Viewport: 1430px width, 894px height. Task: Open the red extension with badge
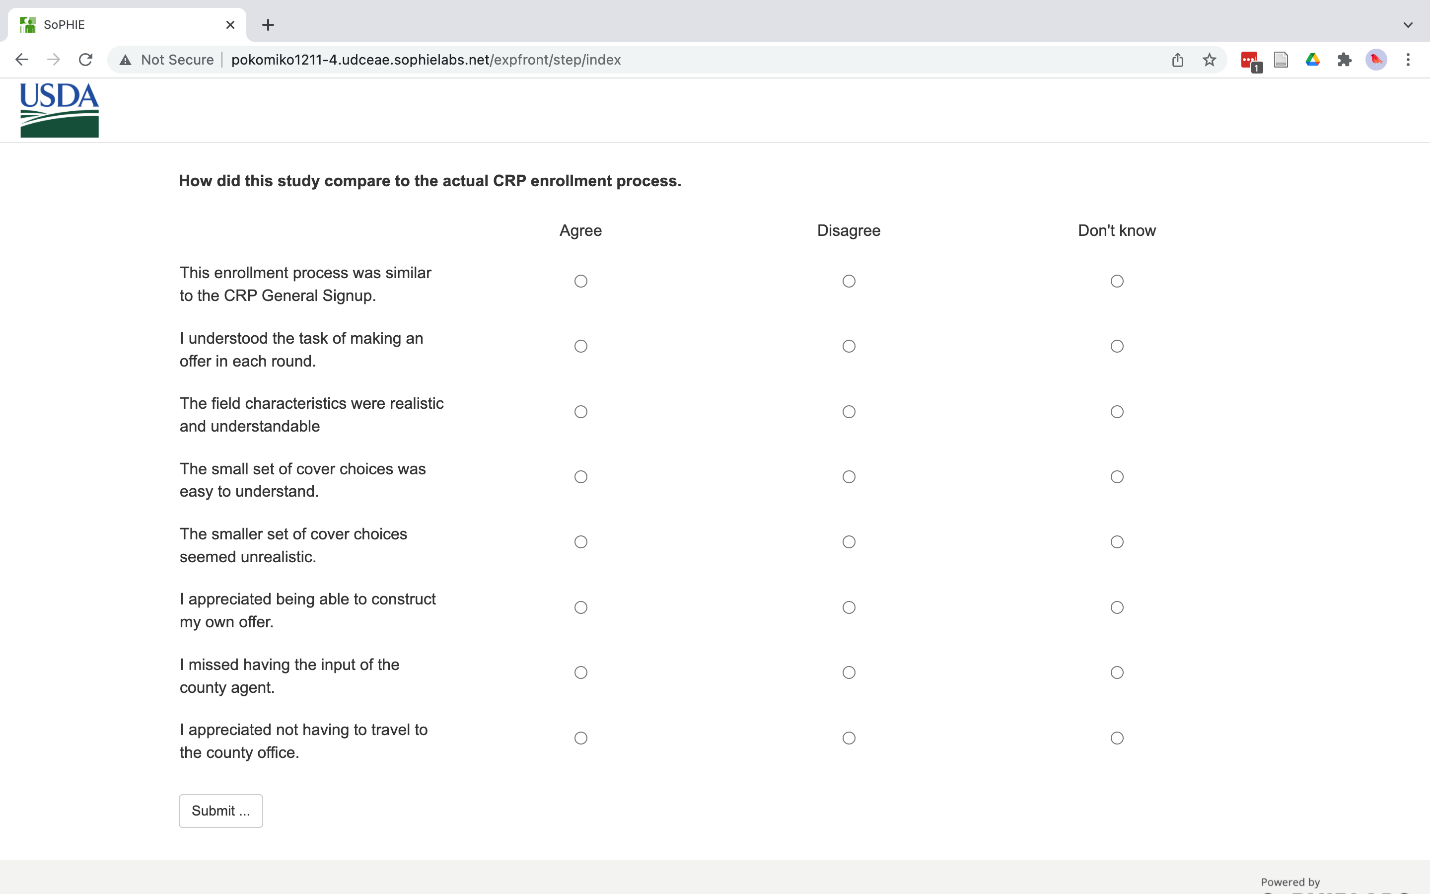click(x=1249, y=61)
